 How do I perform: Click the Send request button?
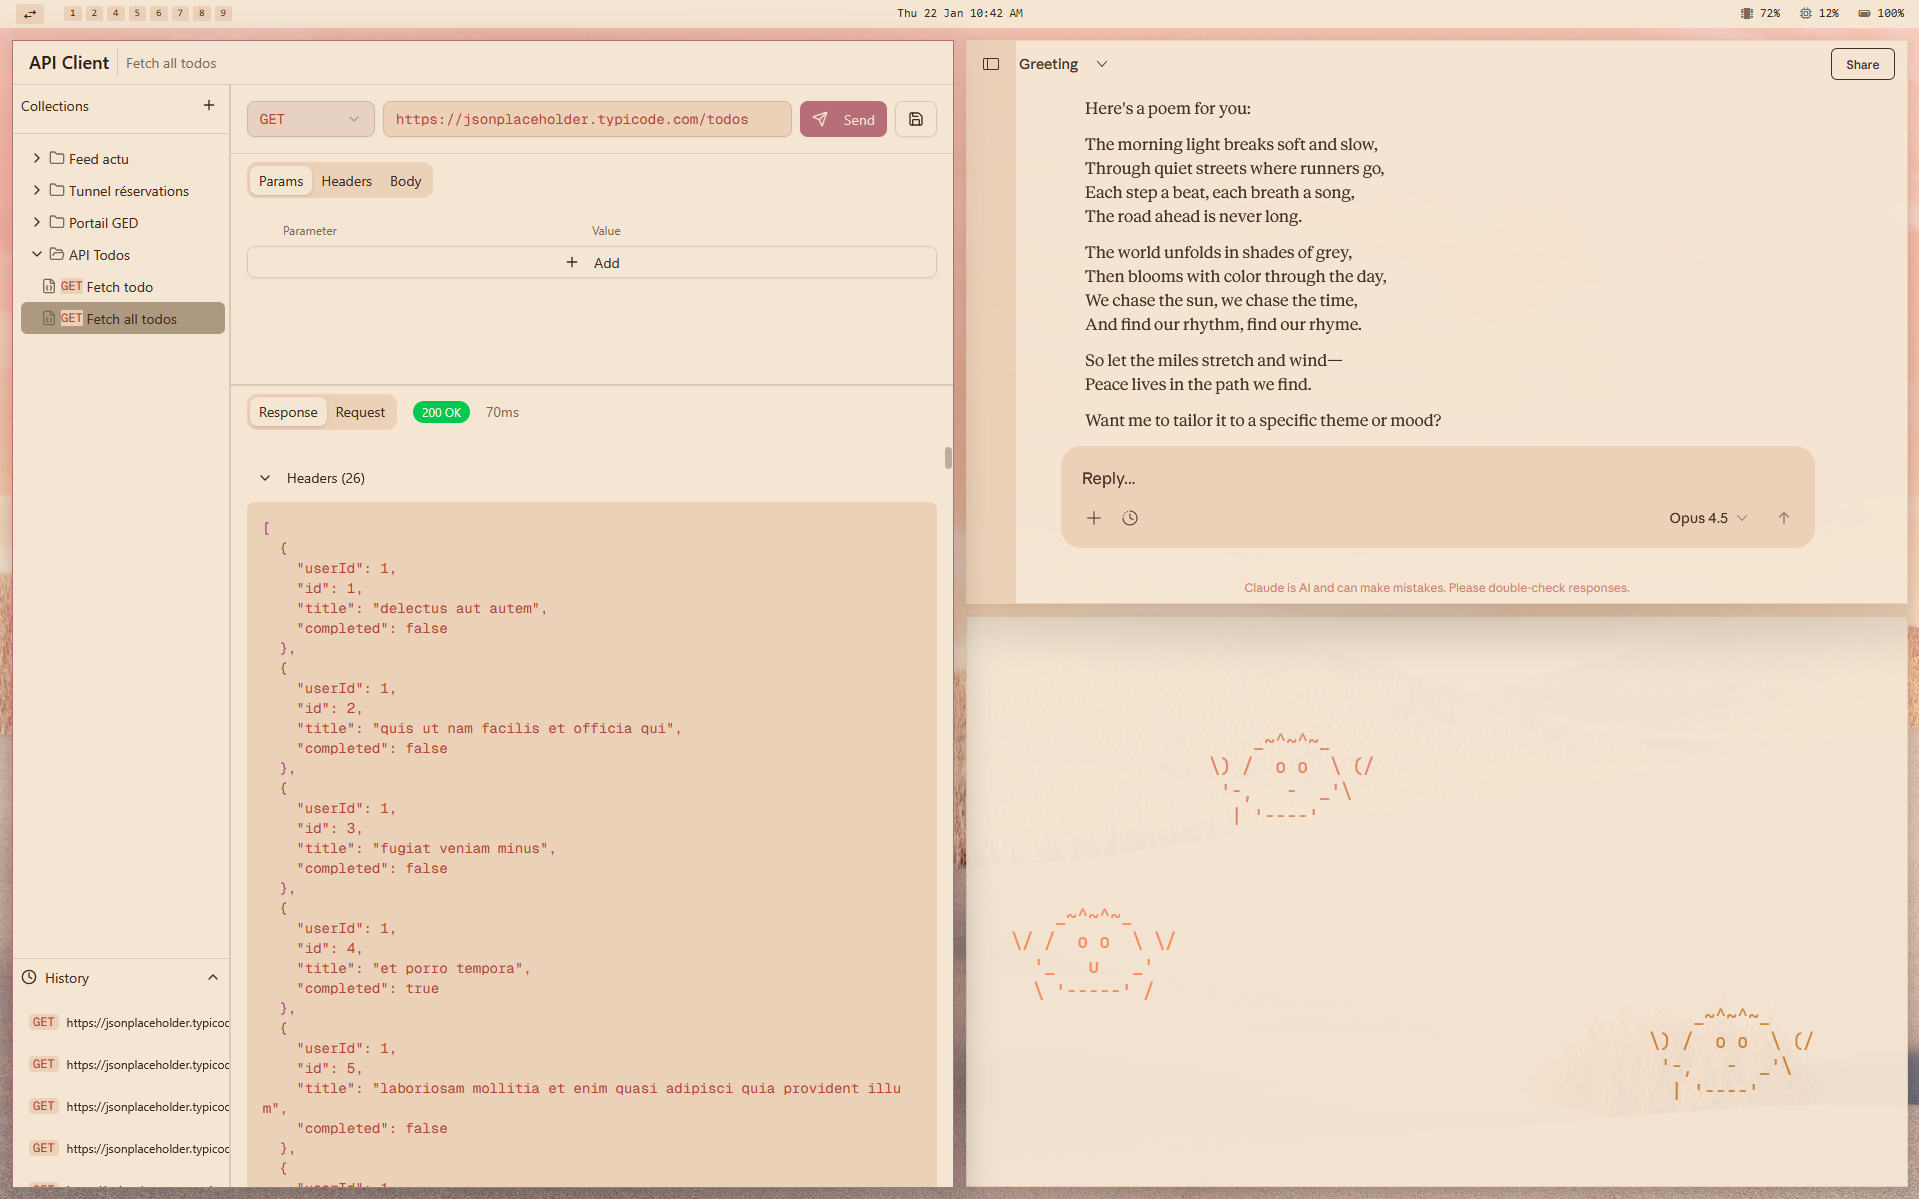(x=843, y=119)
